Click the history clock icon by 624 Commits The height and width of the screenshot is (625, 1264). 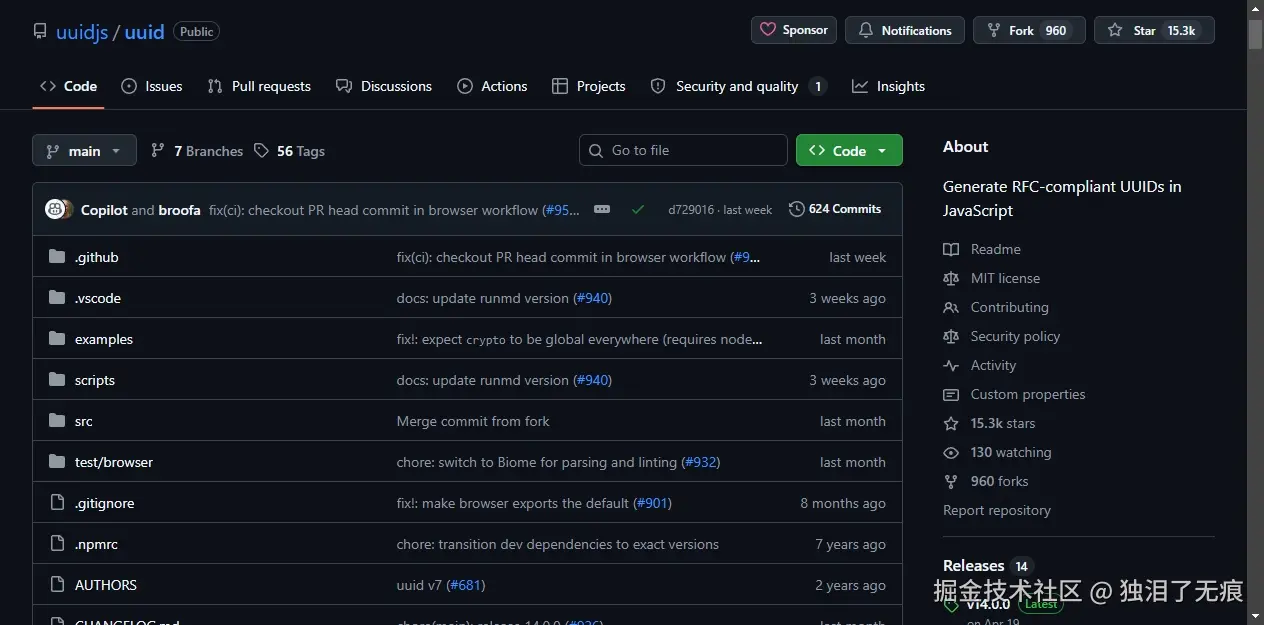coord(796,209)
